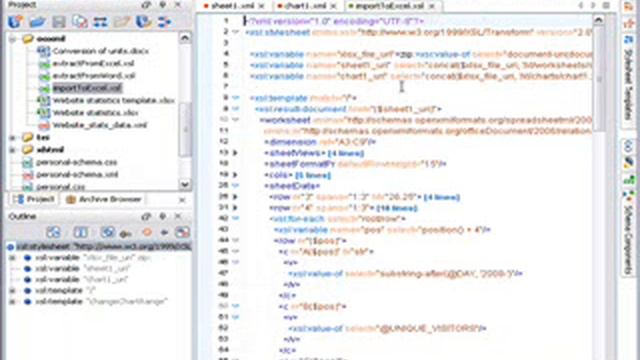Switch to the Archive Browser tab
640x360 pixels.
tap(104, 199)
